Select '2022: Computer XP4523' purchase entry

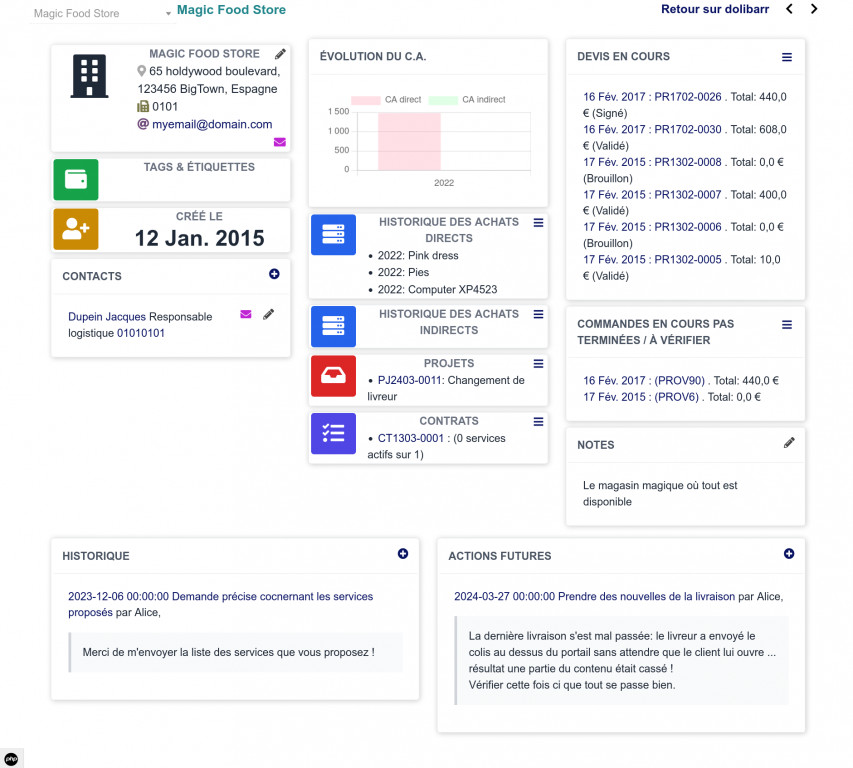[437, 289]
